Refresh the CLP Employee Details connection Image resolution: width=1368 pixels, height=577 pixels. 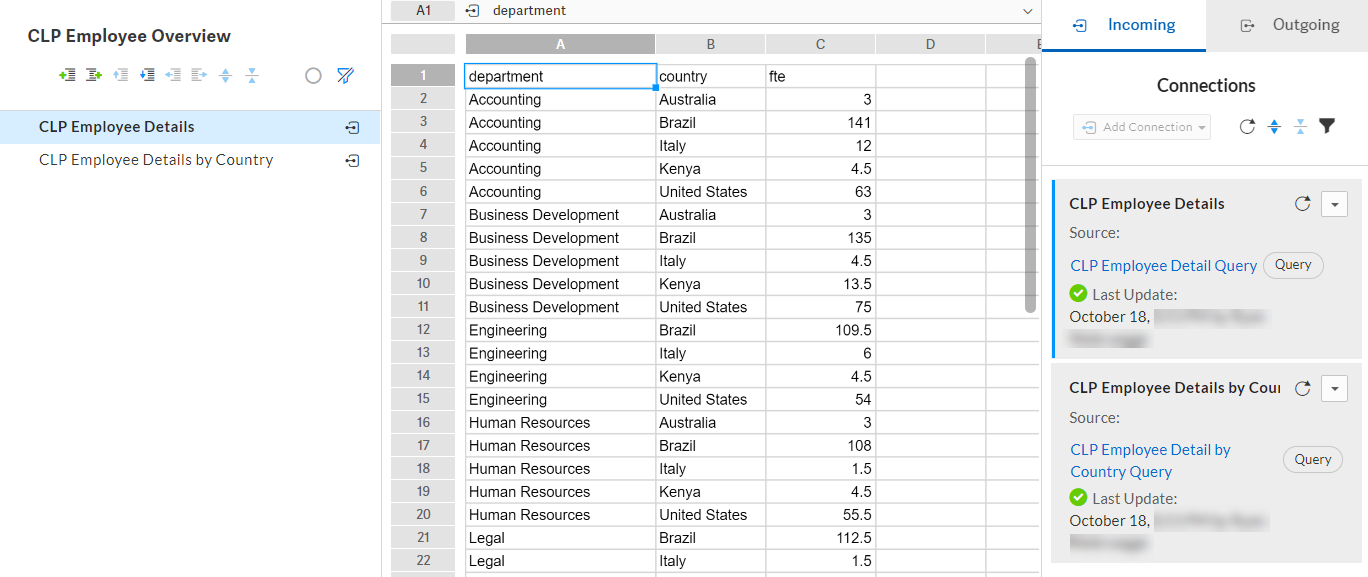pyautogui.click(x=1302, y=204)
